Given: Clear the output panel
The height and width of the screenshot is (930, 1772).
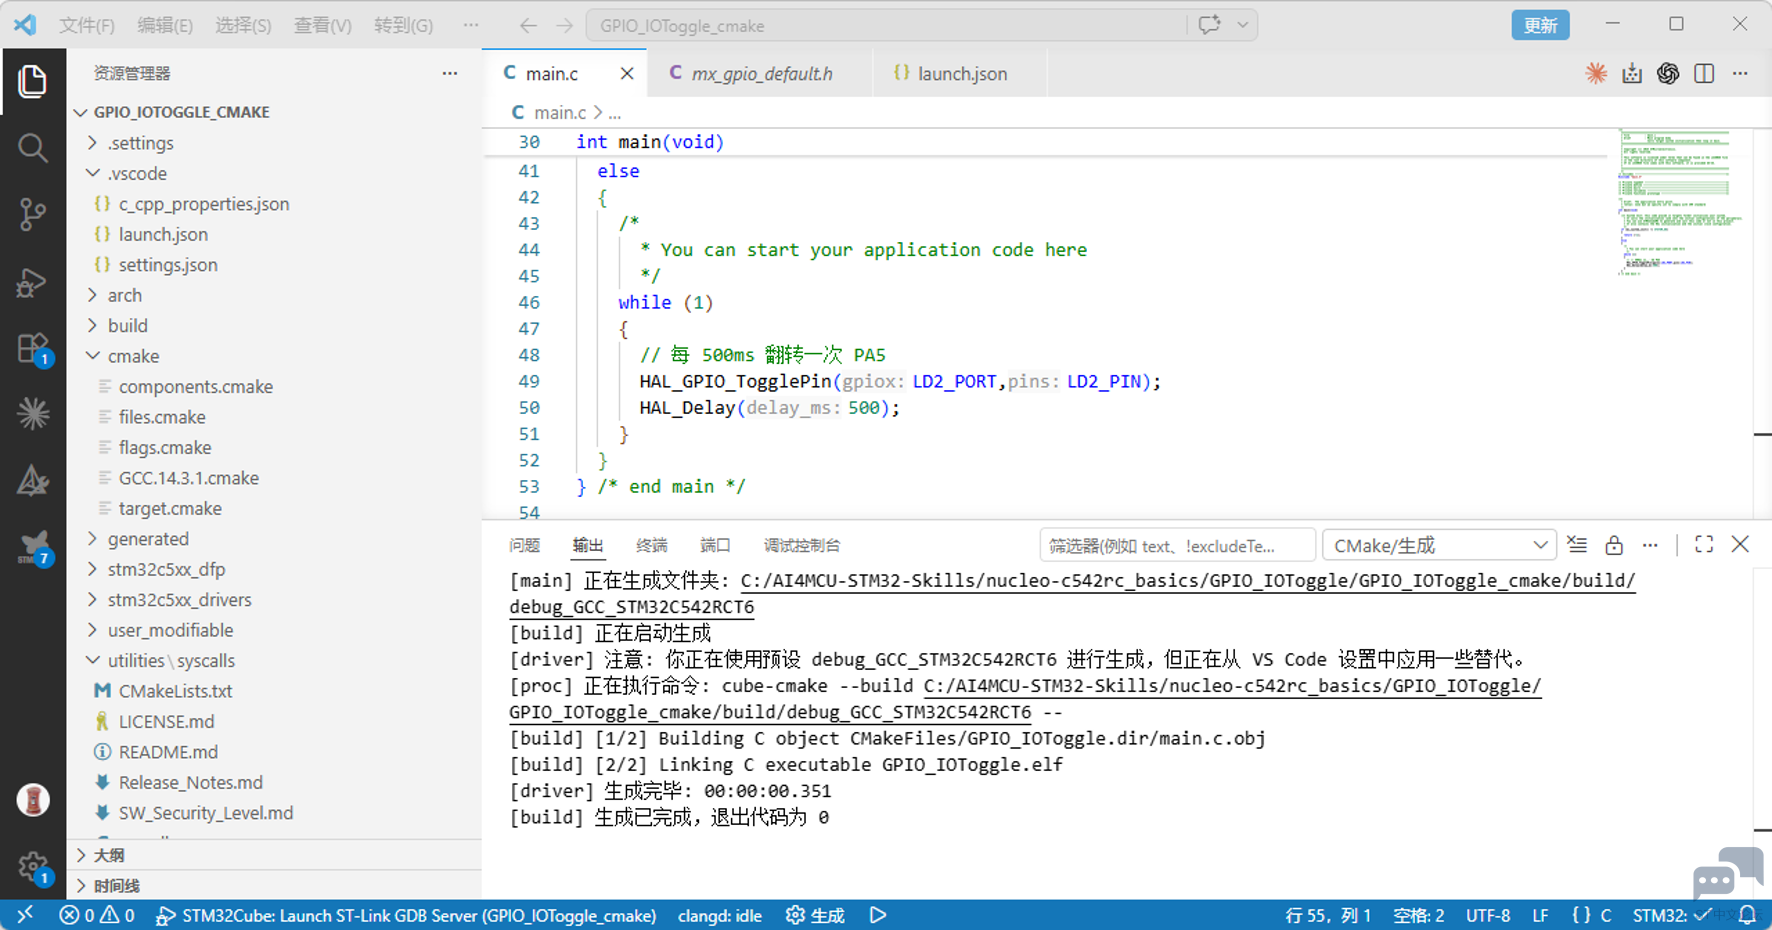Looking at the screenshot, I should (1577, 545).
